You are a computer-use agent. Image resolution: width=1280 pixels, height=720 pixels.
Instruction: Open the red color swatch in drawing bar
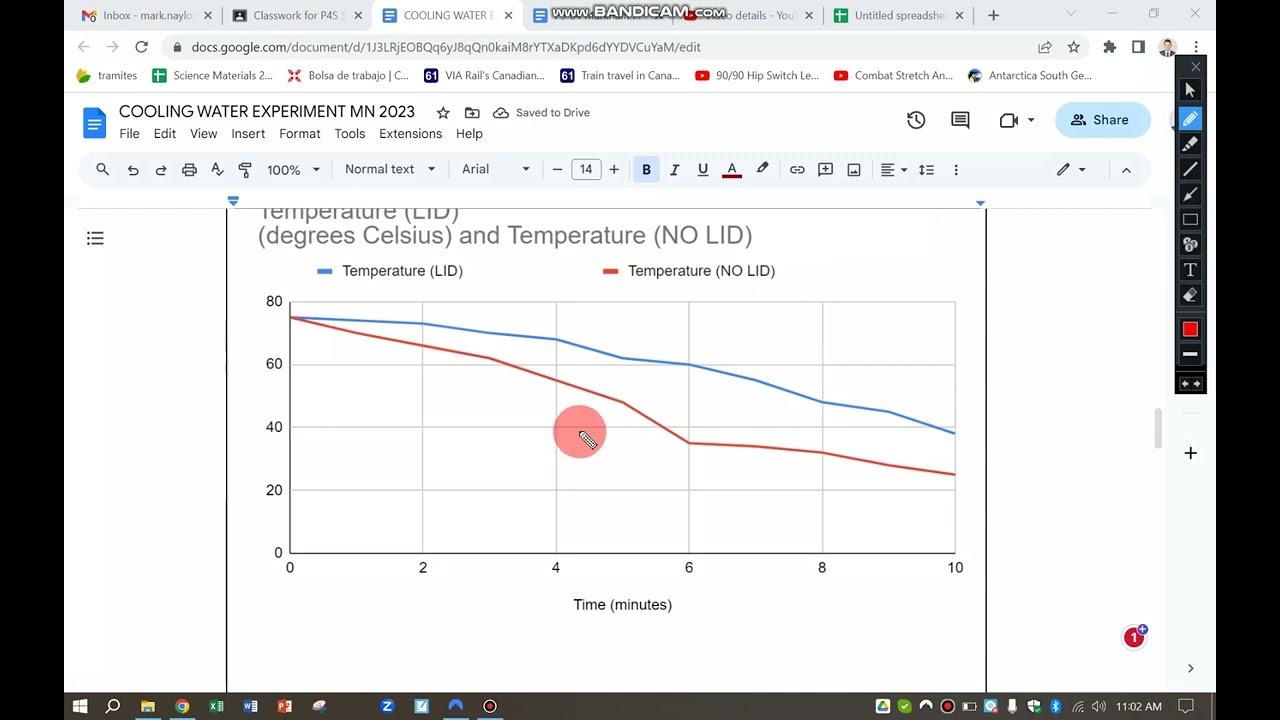[1190, 329]
